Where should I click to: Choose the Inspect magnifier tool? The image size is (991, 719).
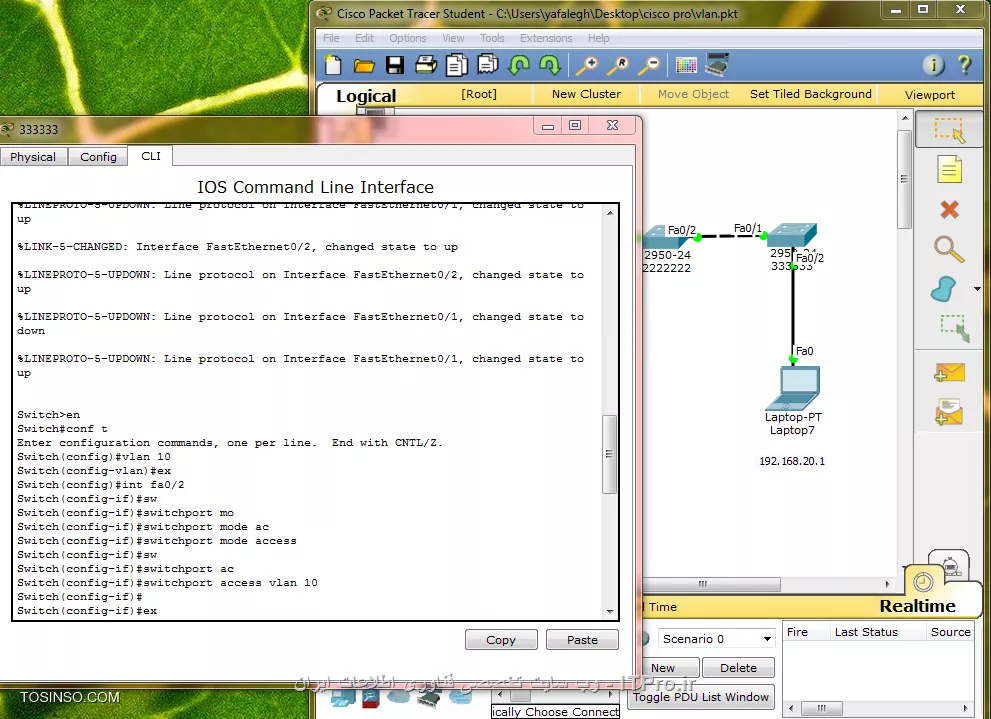pos(949,249)
